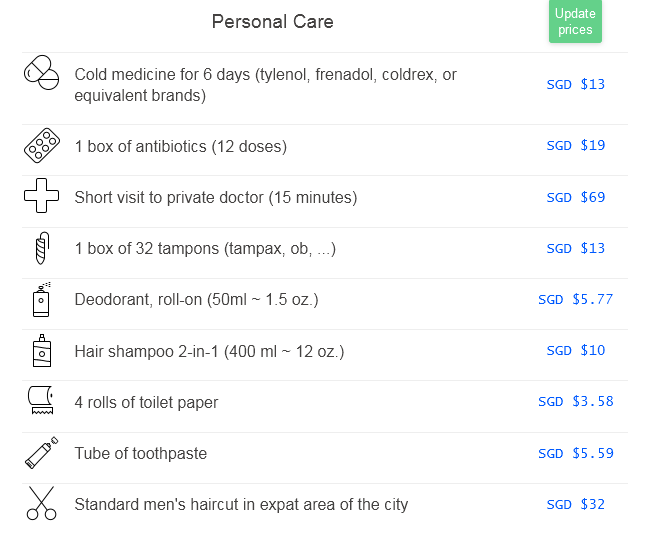Click the toilet paper roll icon
This screenshot has height=541, width=646.
tap(42, 402)
